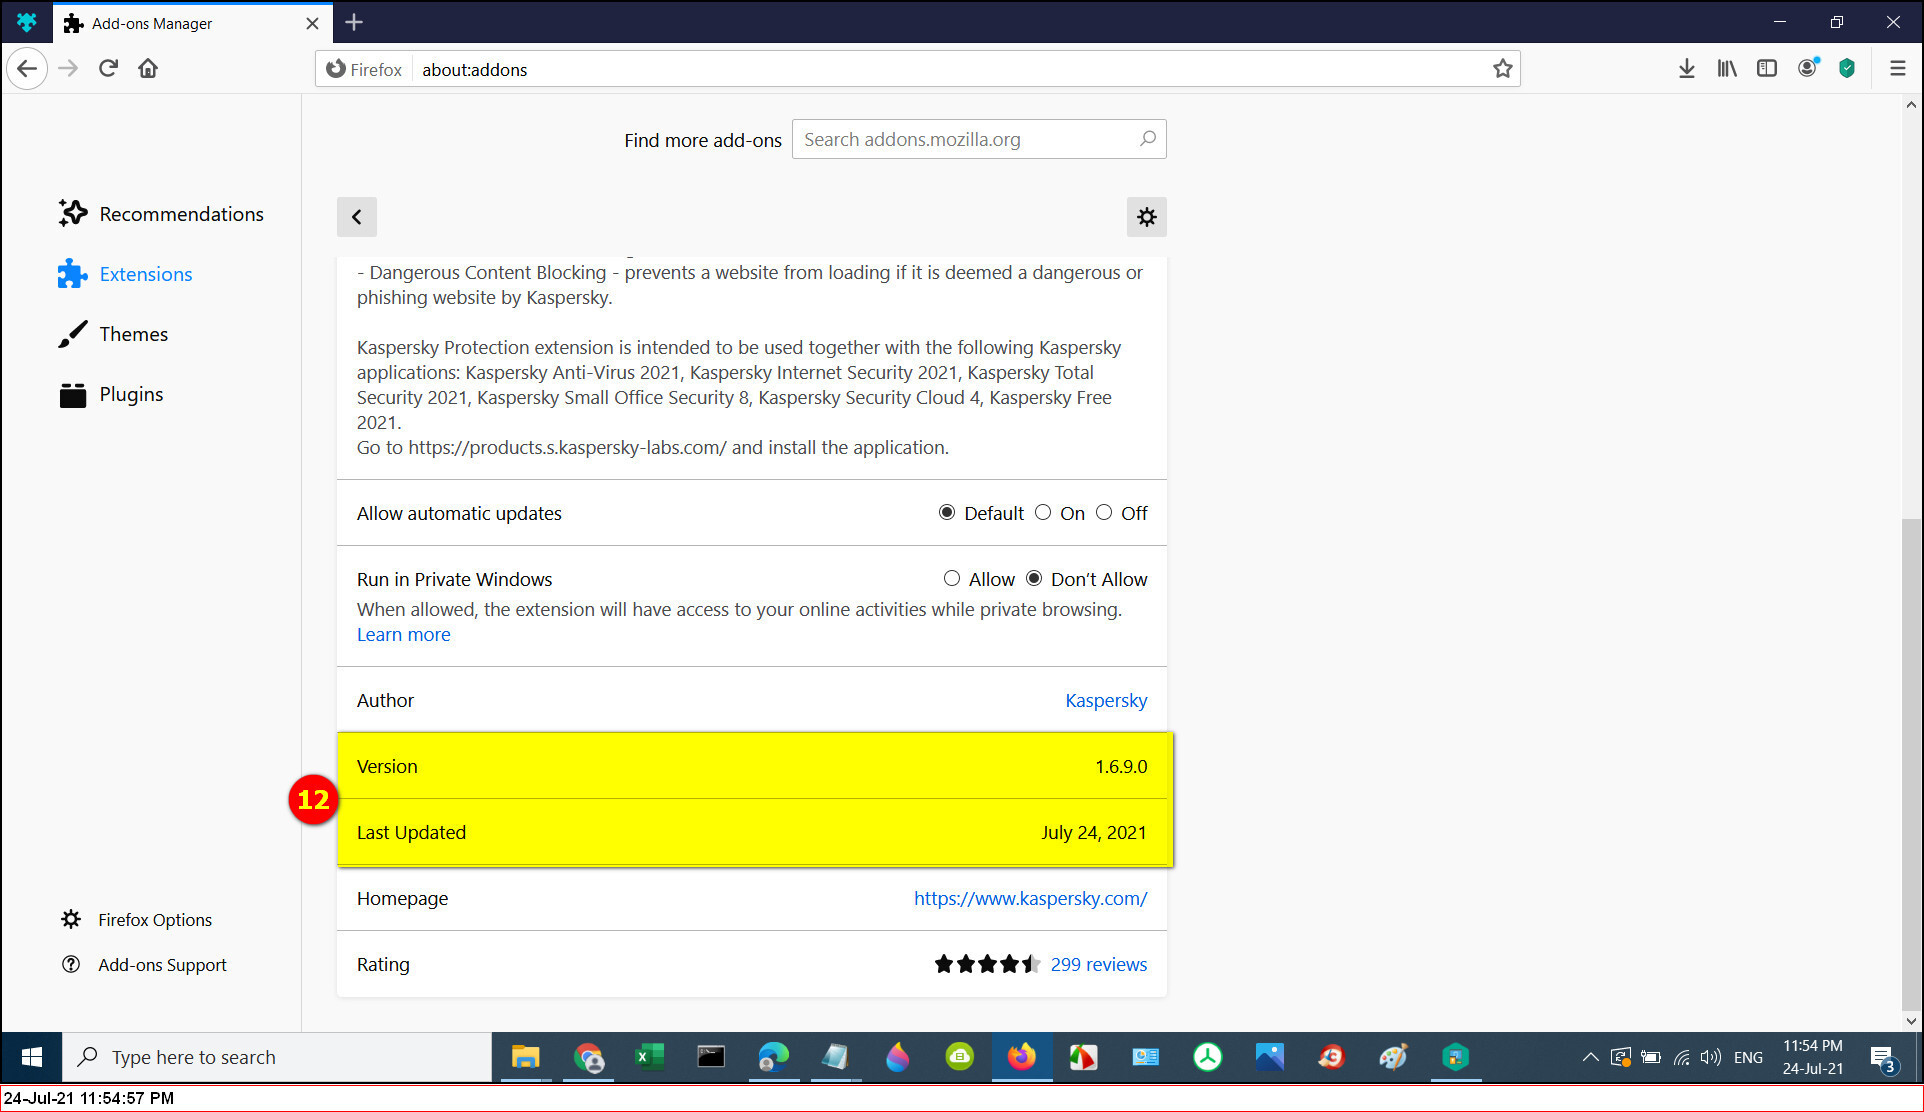1924x1112 pixels.
Task: Click the version number 1.6.9.0
Action: (1121, 766)
